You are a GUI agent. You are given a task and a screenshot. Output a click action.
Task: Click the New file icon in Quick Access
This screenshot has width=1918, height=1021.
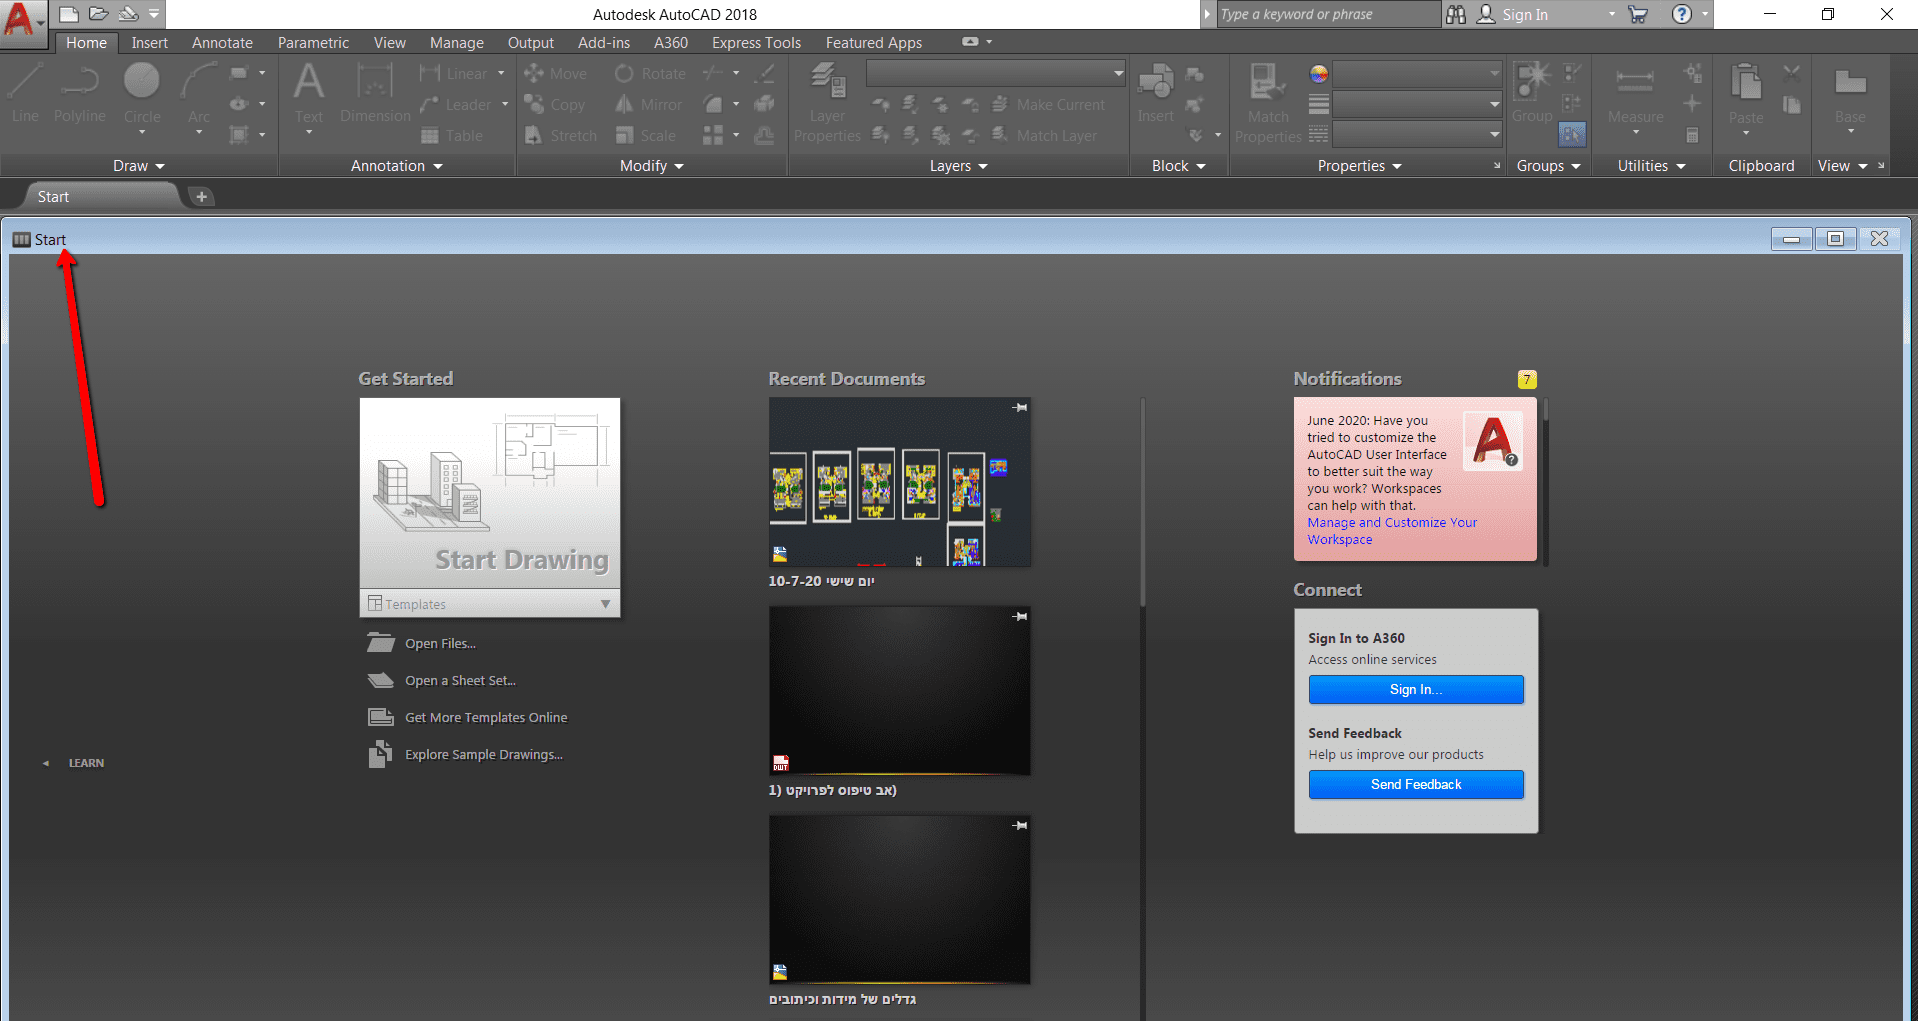pyautogui.click(x=69, y=14)
